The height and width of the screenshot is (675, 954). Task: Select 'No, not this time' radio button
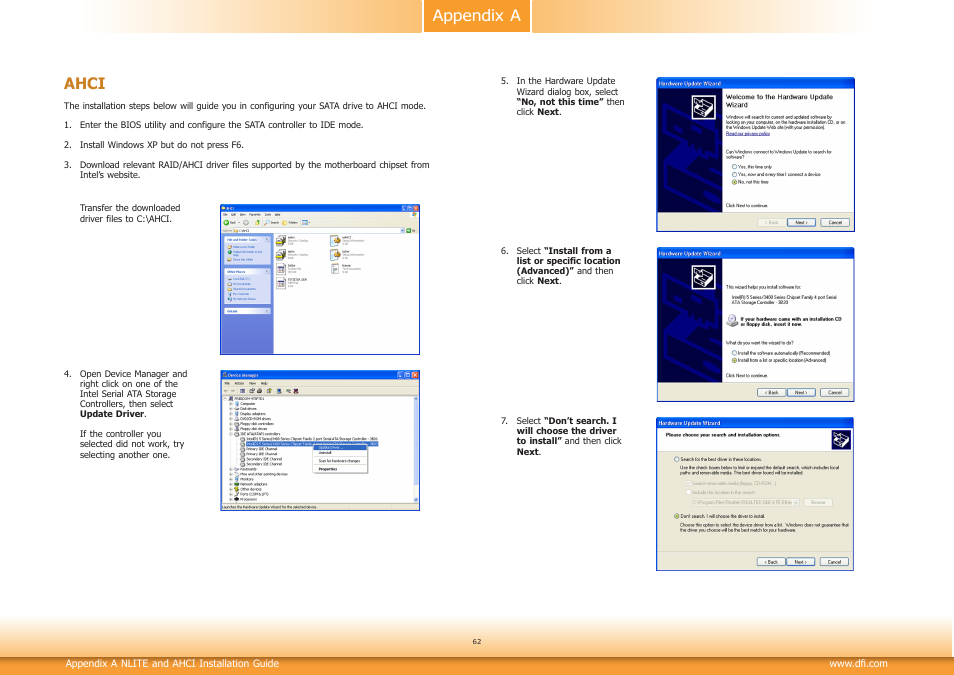[x=734, y=182]
